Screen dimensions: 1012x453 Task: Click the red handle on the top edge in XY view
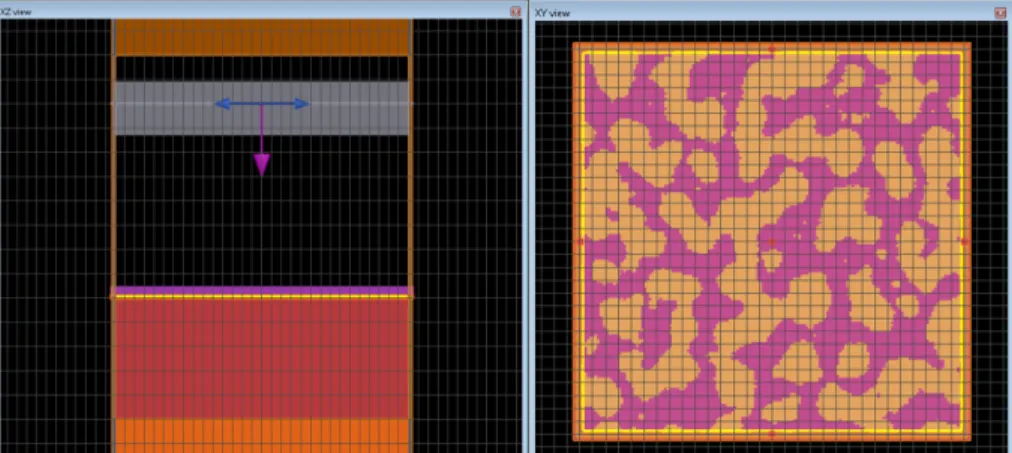tap(772, 48)
